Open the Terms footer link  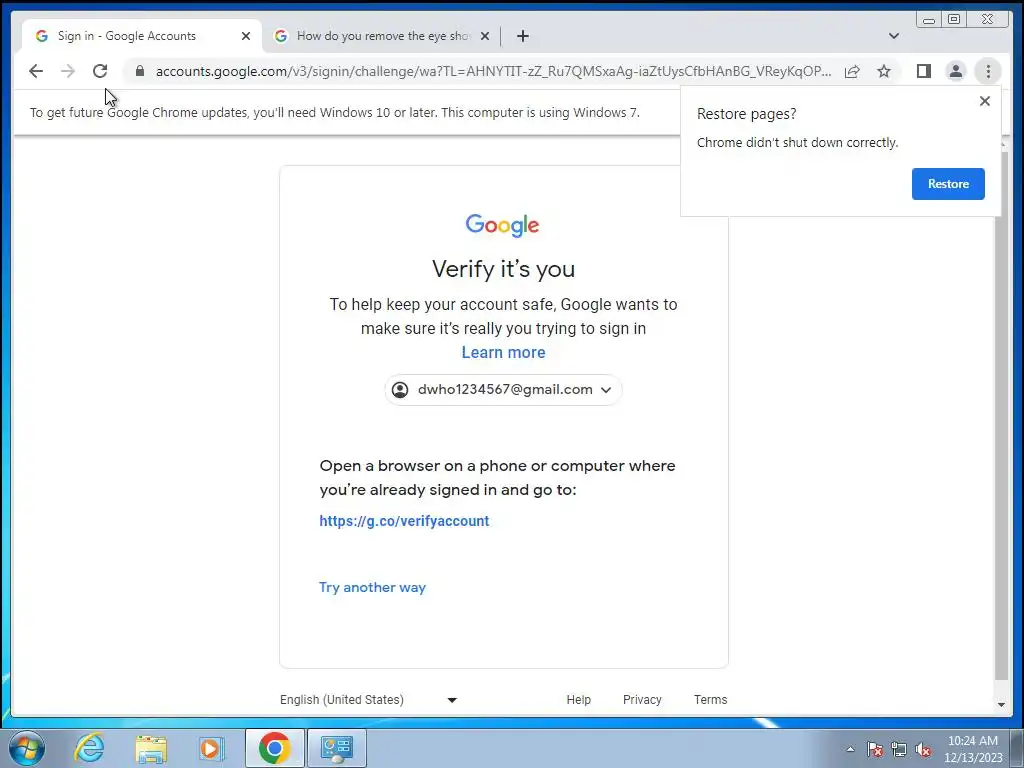tap(711, 699)
